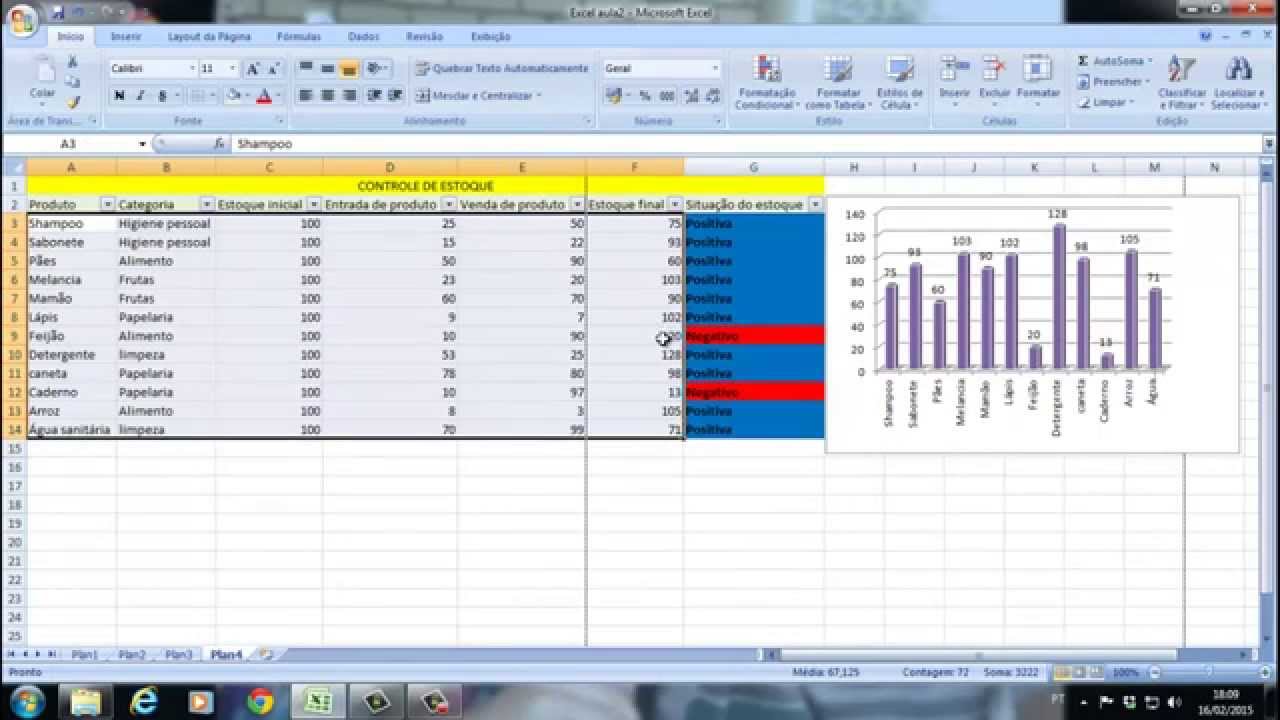Image resolution: width=1280 pixels, height=720 pixels.
Task: Open the Estoque final filter dropdown
Action: click(x=675, y=204)
